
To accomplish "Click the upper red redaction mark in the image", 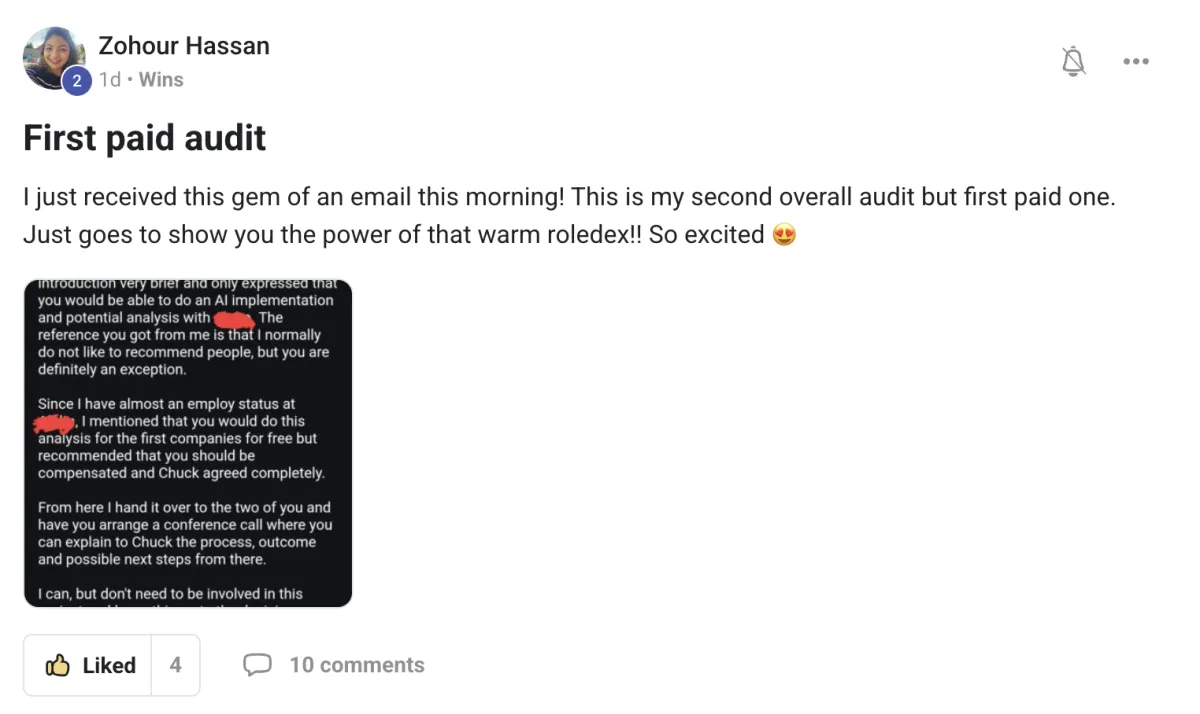I will [x=235, y=320].
